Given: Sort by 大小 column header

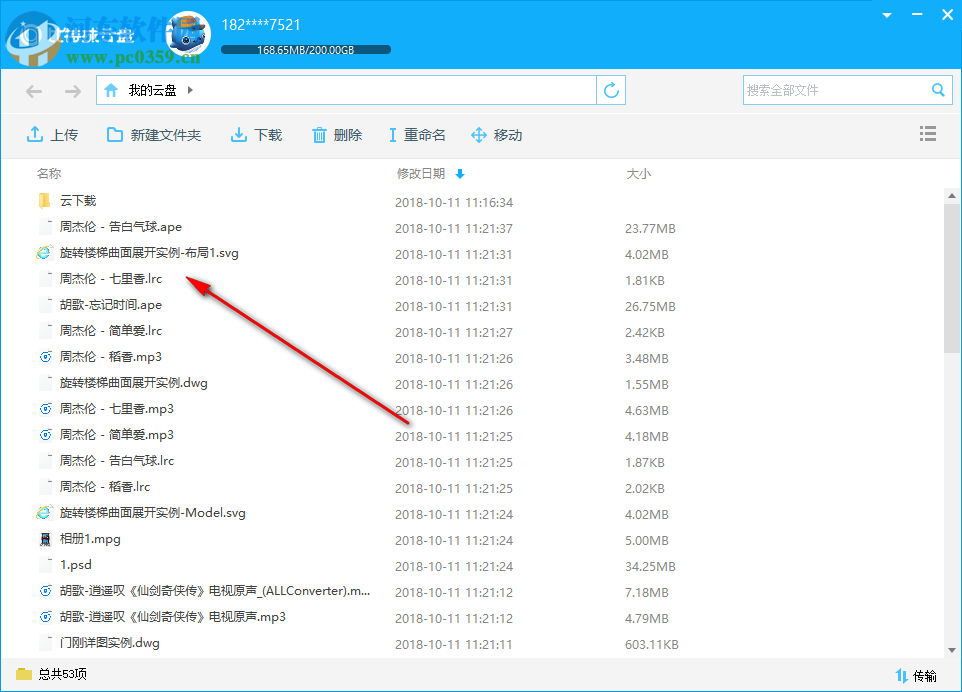Looking at the screenshot, I should pyautogui.click(x=638, y=174).
